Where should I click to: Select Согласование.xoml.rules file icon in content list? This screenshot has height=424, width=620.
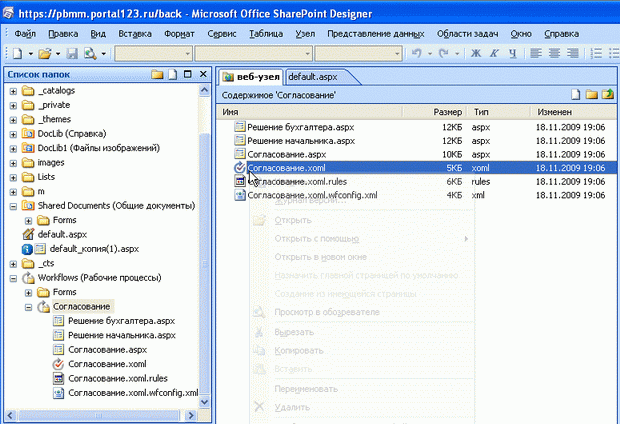[239, 182]
